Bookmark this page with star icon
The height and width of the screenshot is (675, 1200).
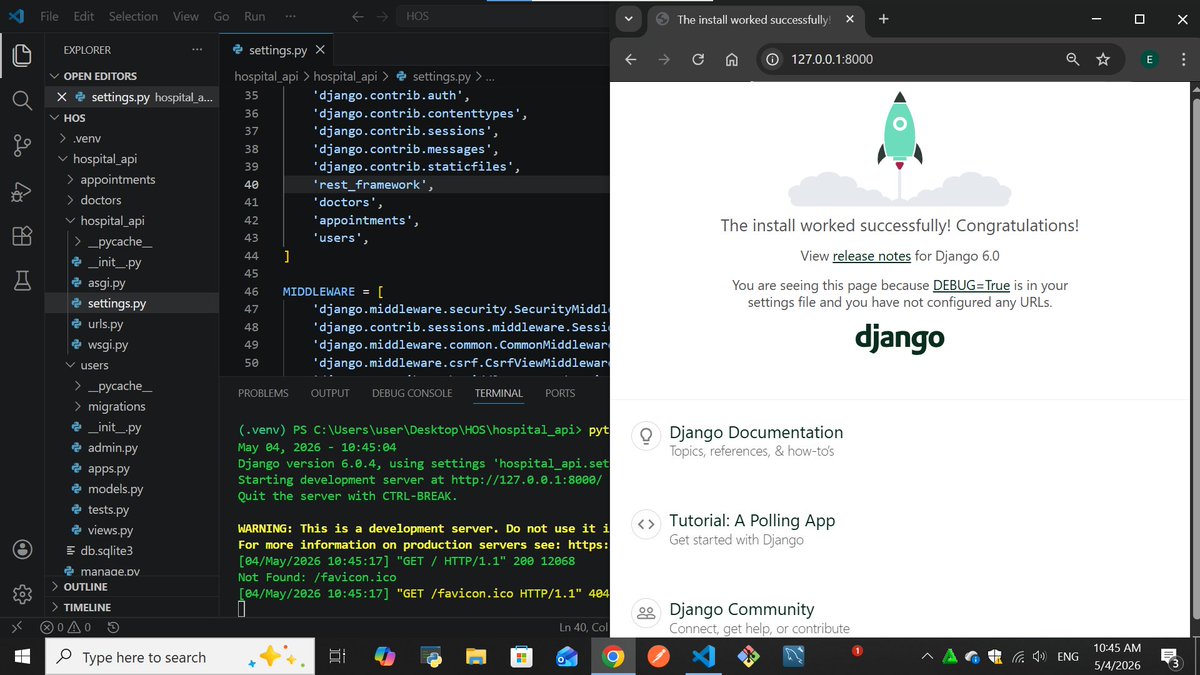[1103, 59]
